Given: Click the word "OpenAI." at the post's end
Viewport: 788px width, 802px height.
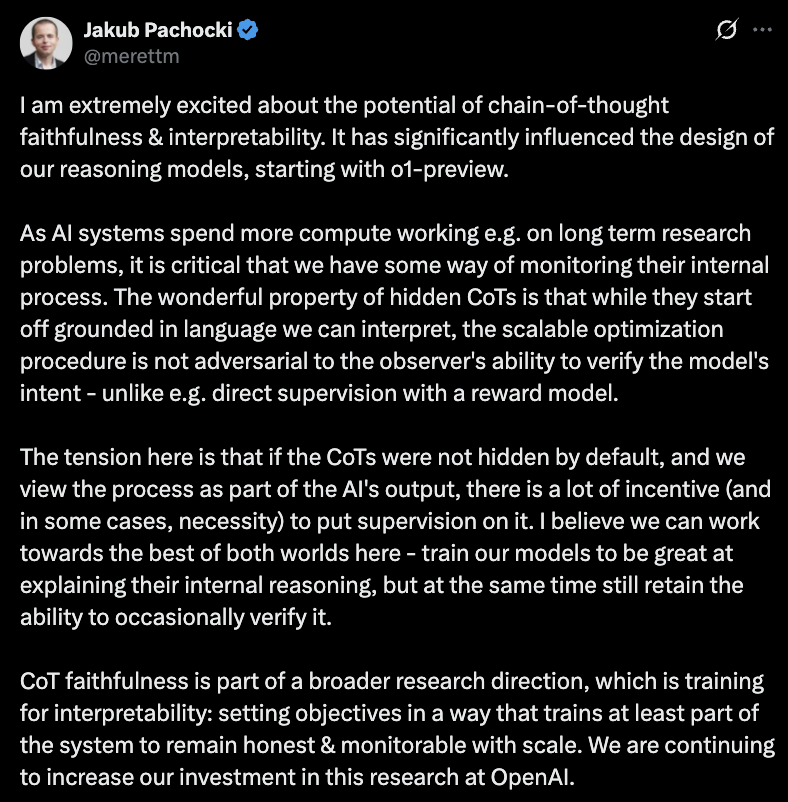Looking at the screenshot, I should (x=533, y=777).
